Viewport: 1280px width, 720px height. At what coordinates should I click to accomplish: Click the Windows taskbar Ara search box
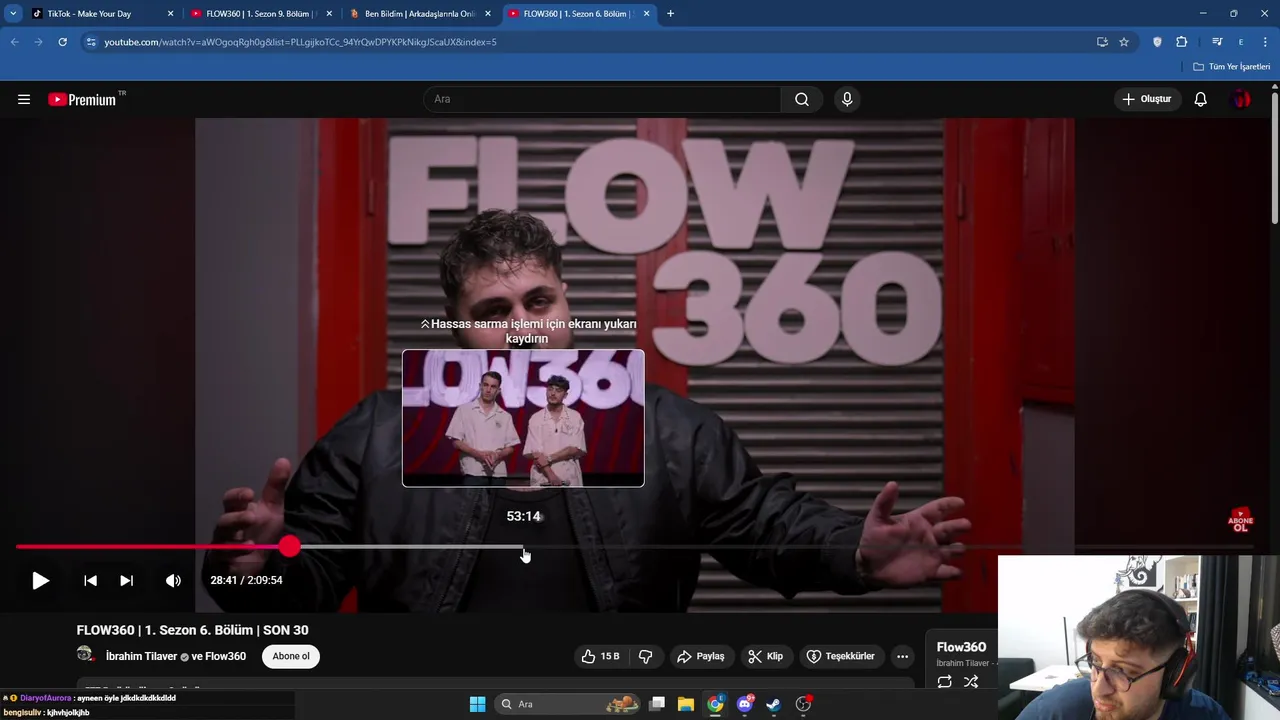567,704
